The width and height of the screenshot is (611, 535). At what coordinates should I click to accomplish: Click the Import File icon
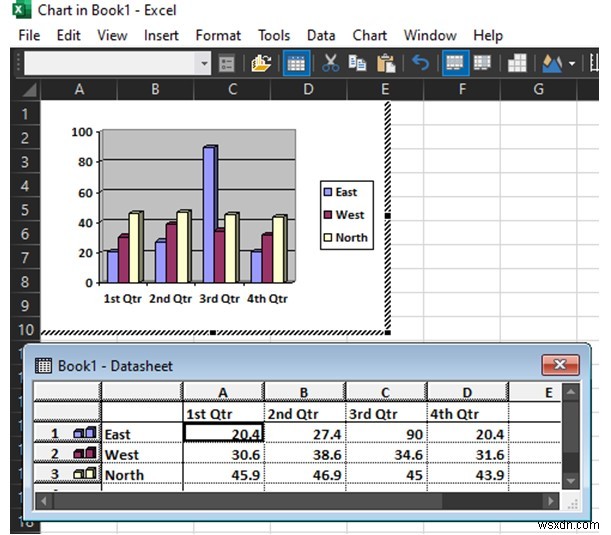tap(261, 63)
